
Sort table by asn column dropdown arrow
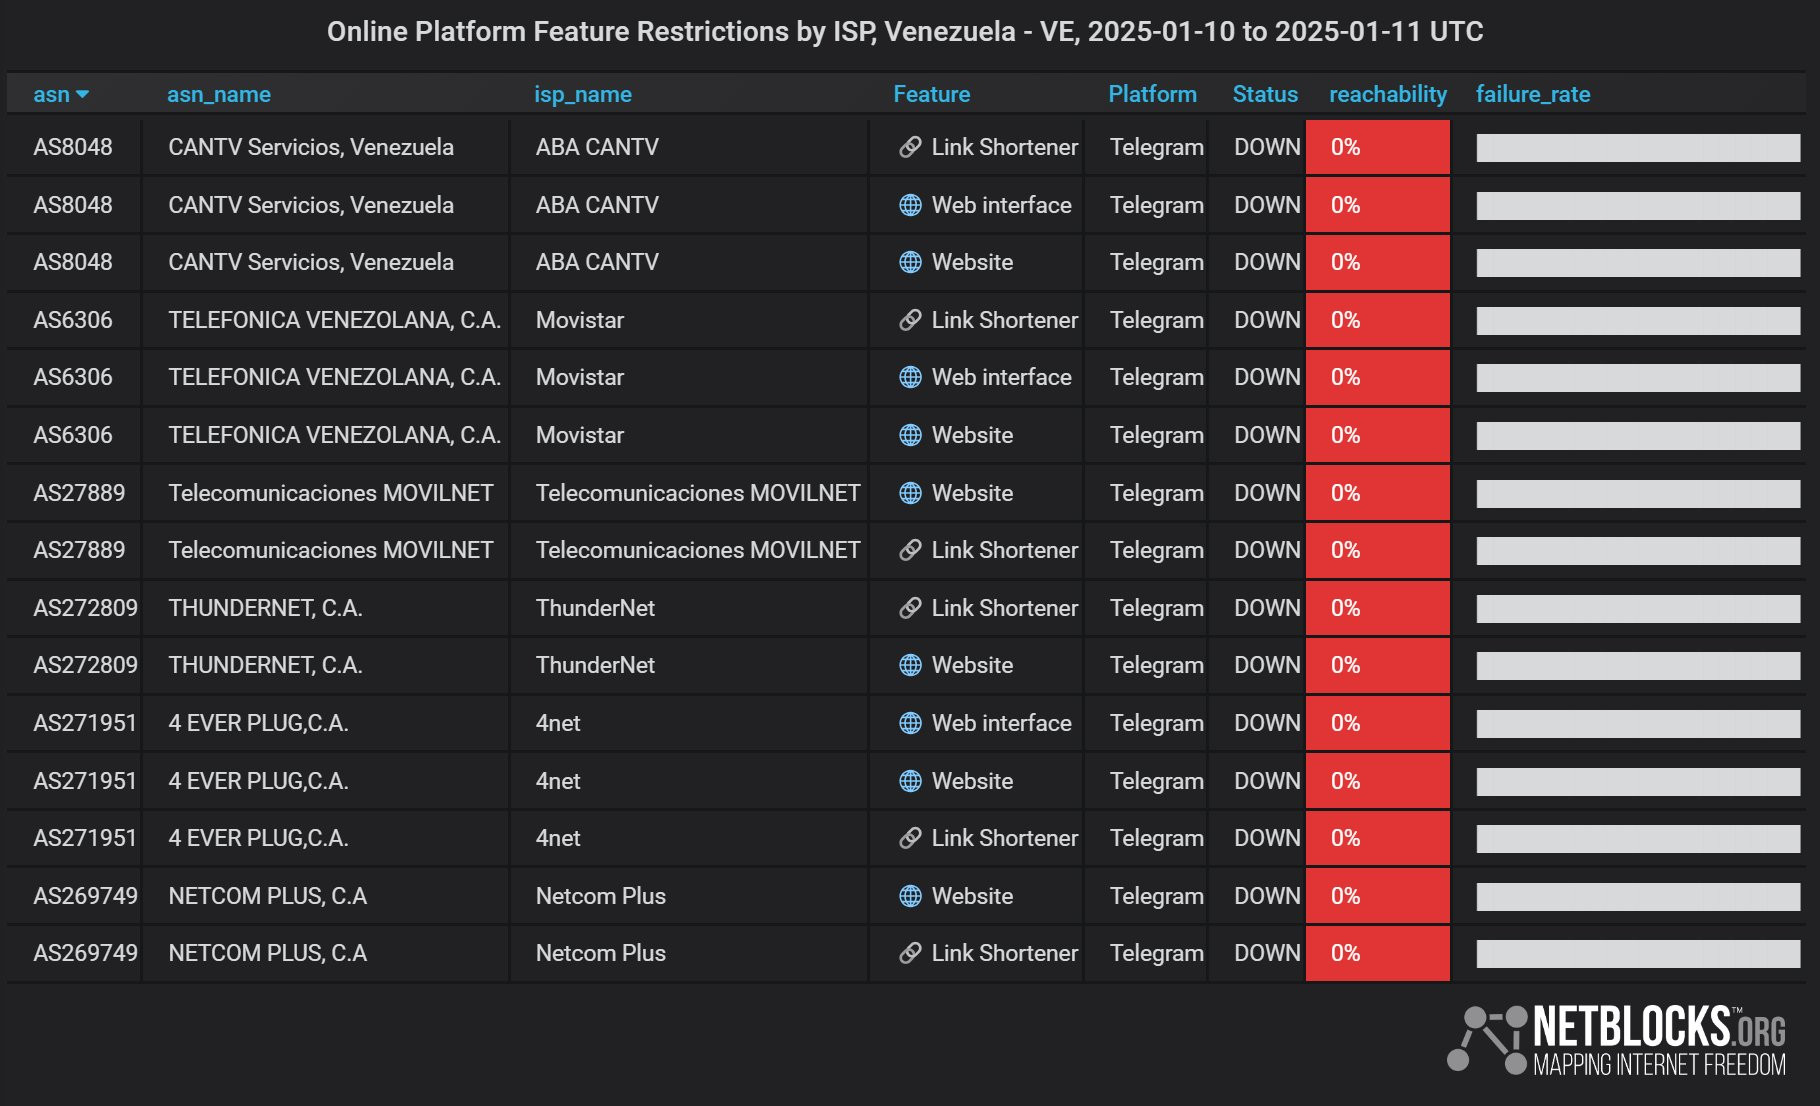point(82,94)
